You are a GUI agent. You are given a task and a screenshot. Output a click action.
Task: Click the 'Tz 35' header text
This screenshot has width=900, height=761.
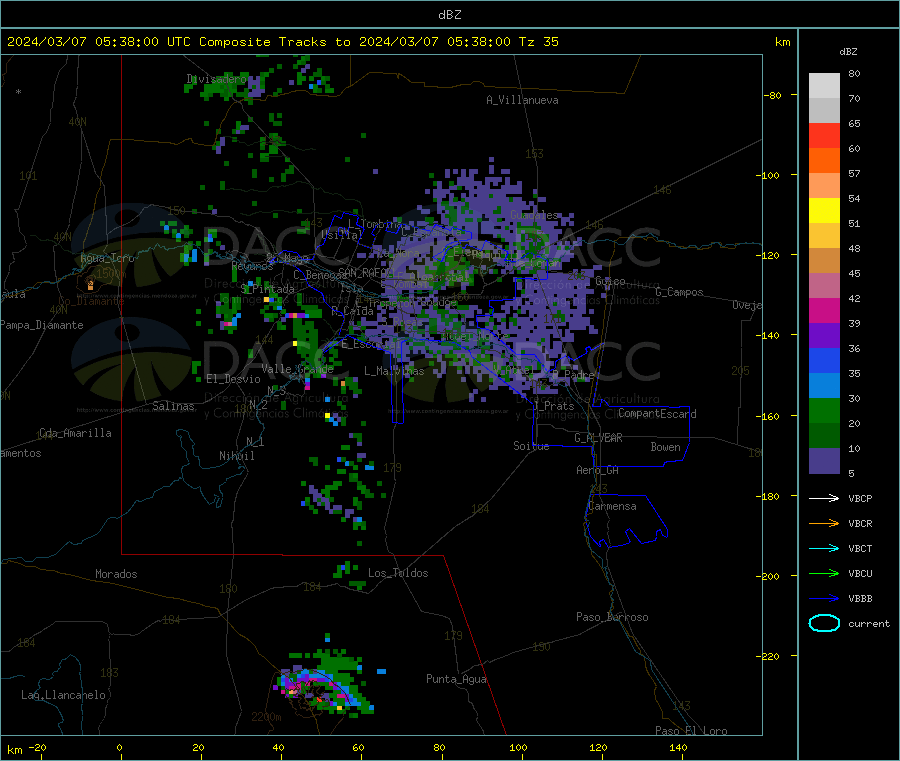tap(538, 42)
